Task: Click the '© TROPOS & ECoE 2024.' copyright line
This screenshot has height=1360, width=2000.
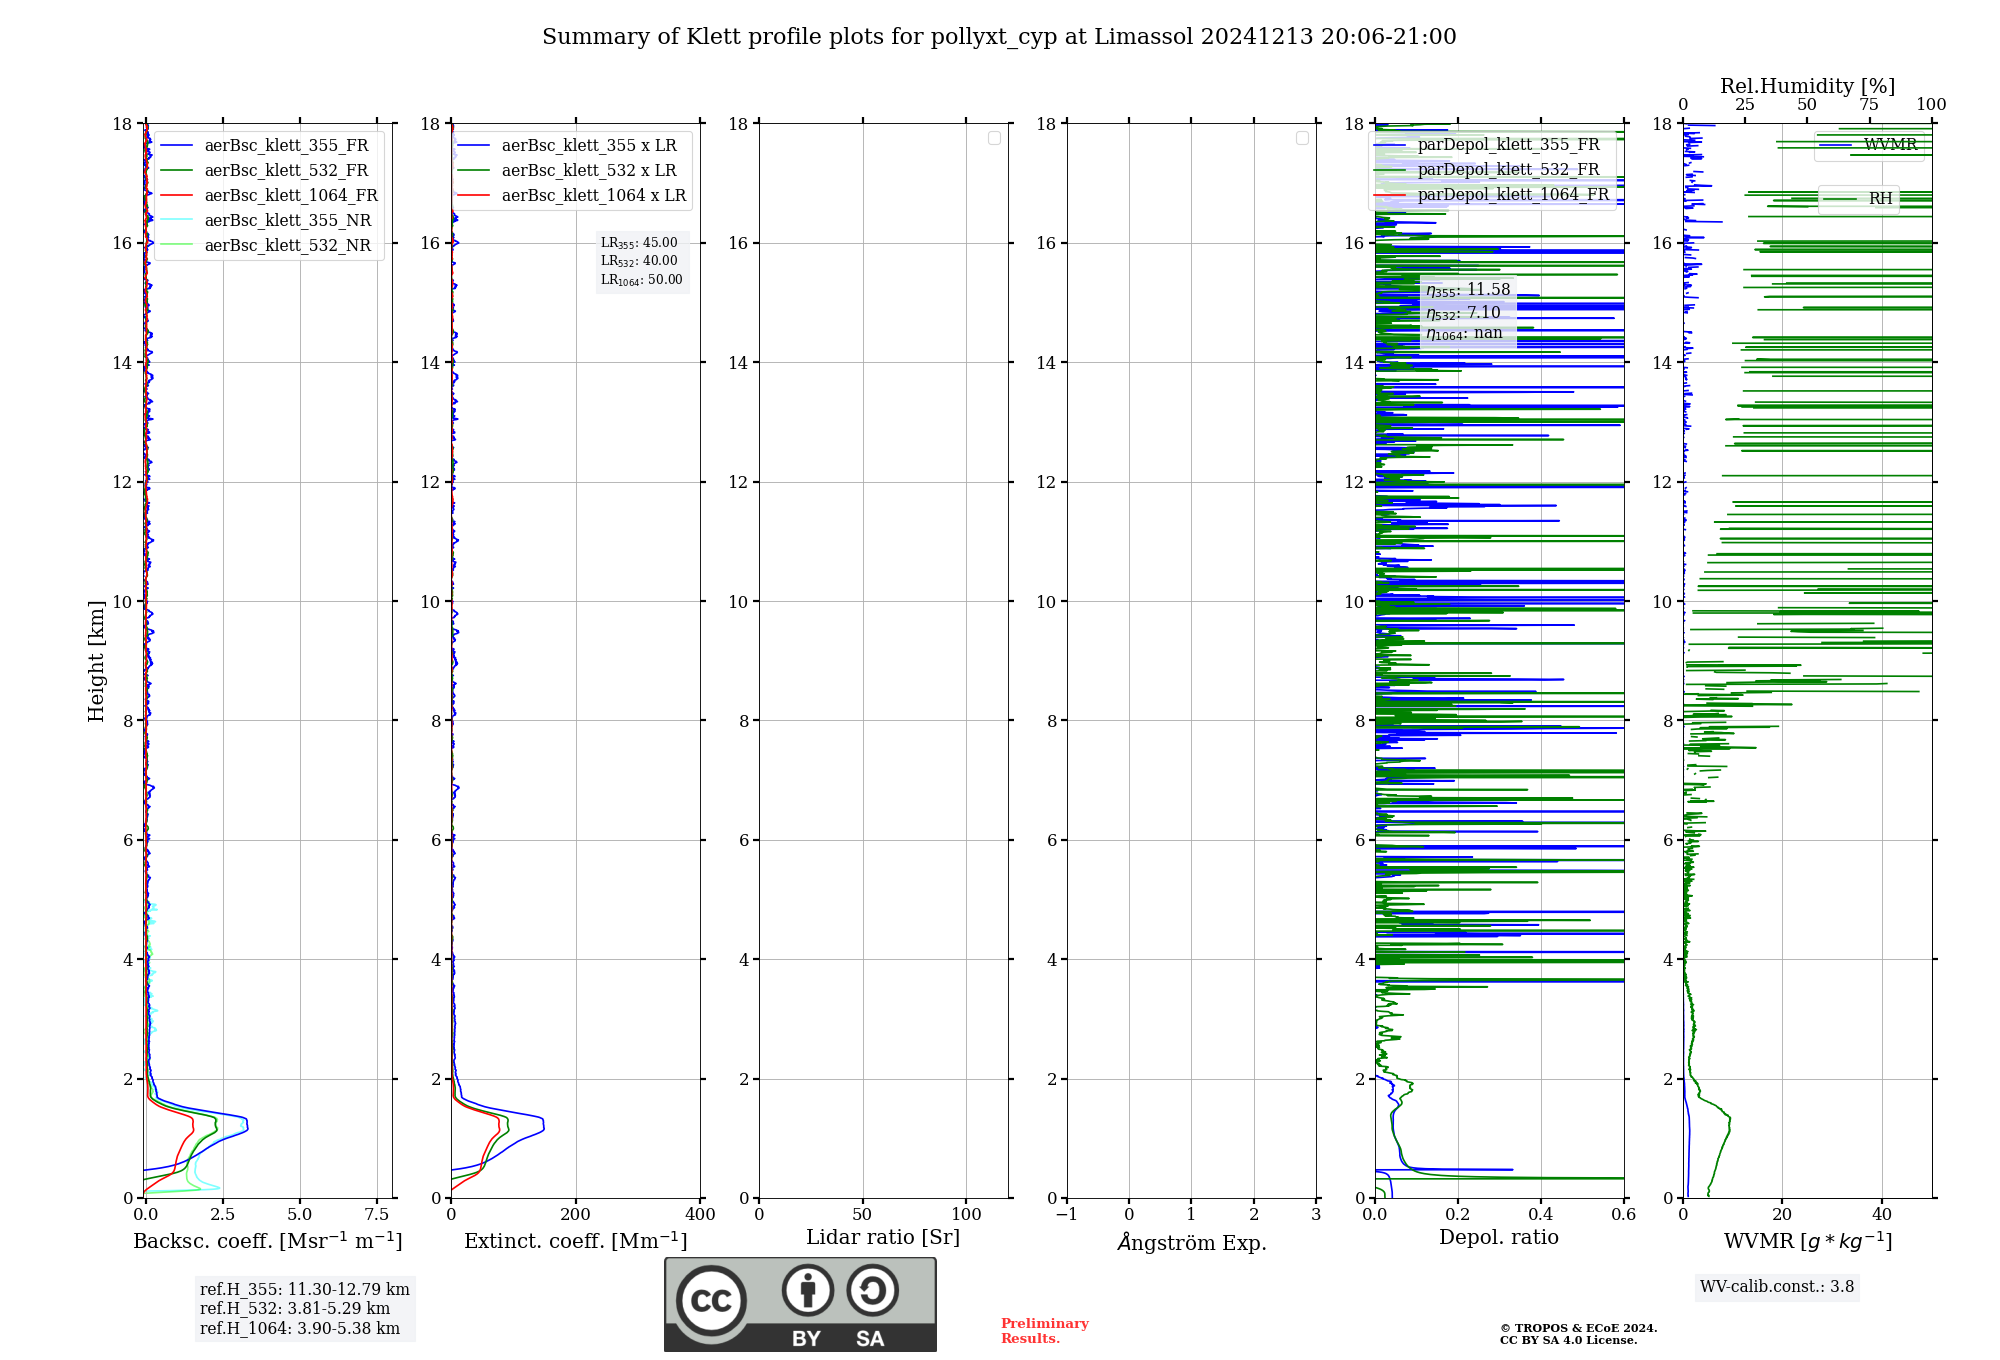Action: pos(1578,1328)
